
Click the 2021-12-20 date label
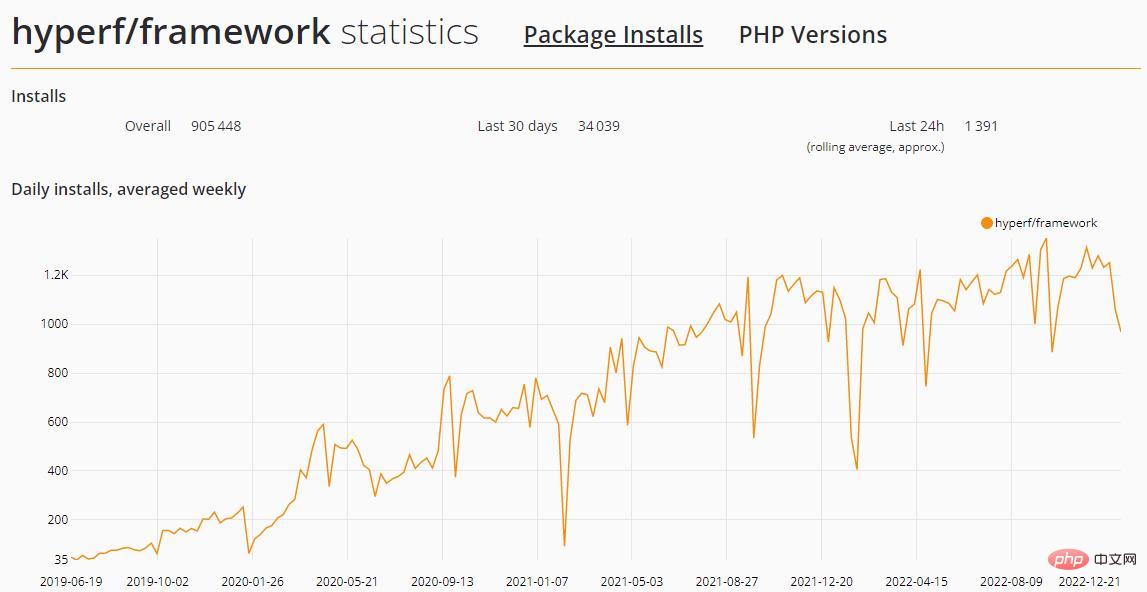822,582
